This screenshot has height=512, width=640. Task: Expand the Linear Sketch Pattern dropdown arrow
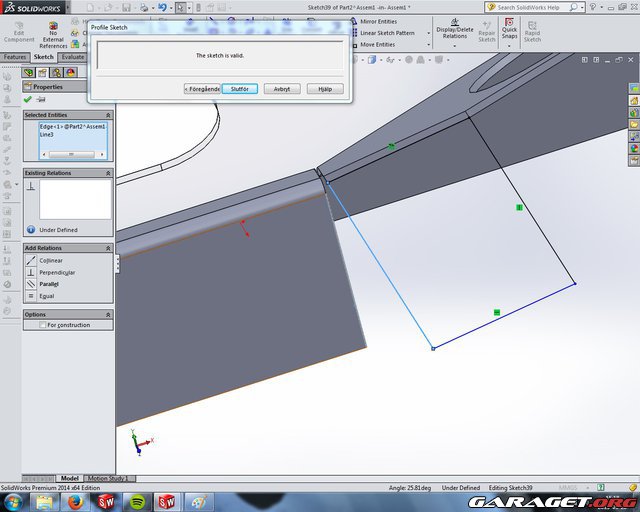click(428, 33)
